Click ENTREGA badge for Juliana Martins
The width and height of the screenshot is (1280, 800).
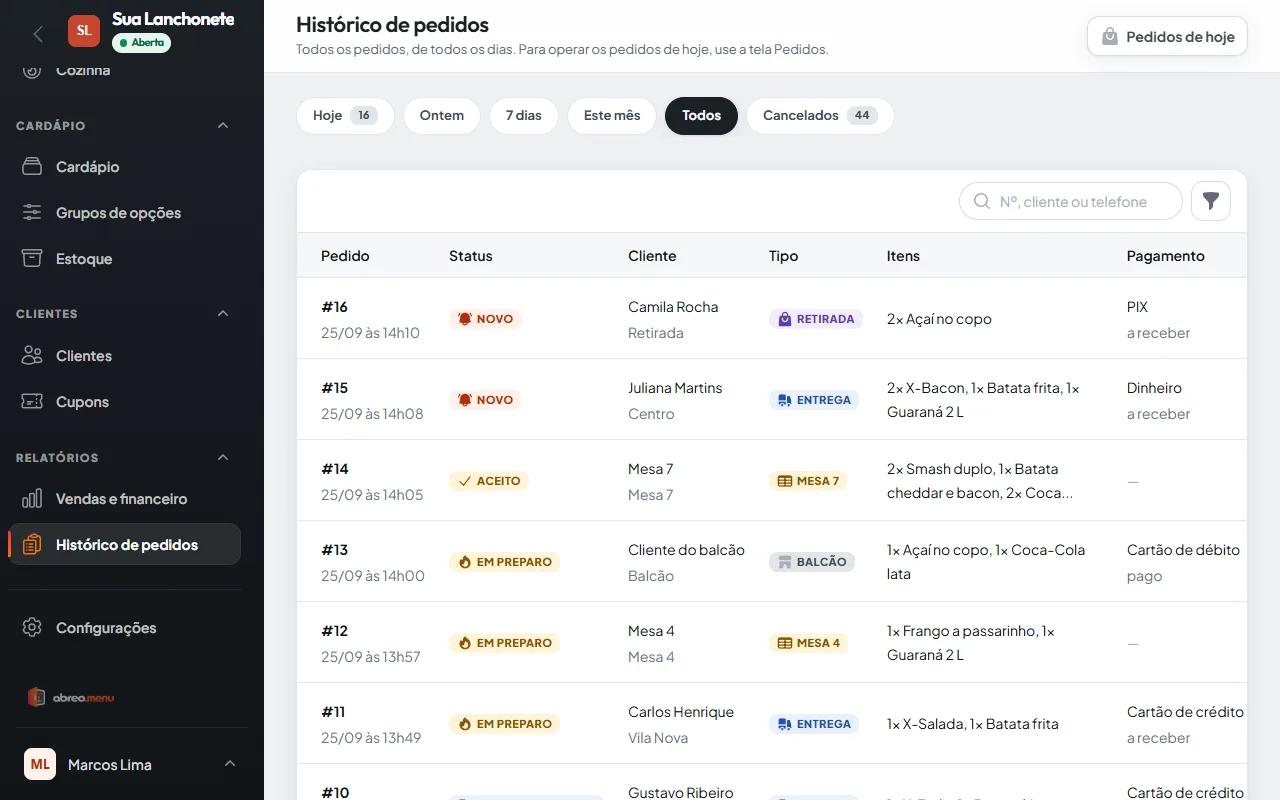pos(814,400)
